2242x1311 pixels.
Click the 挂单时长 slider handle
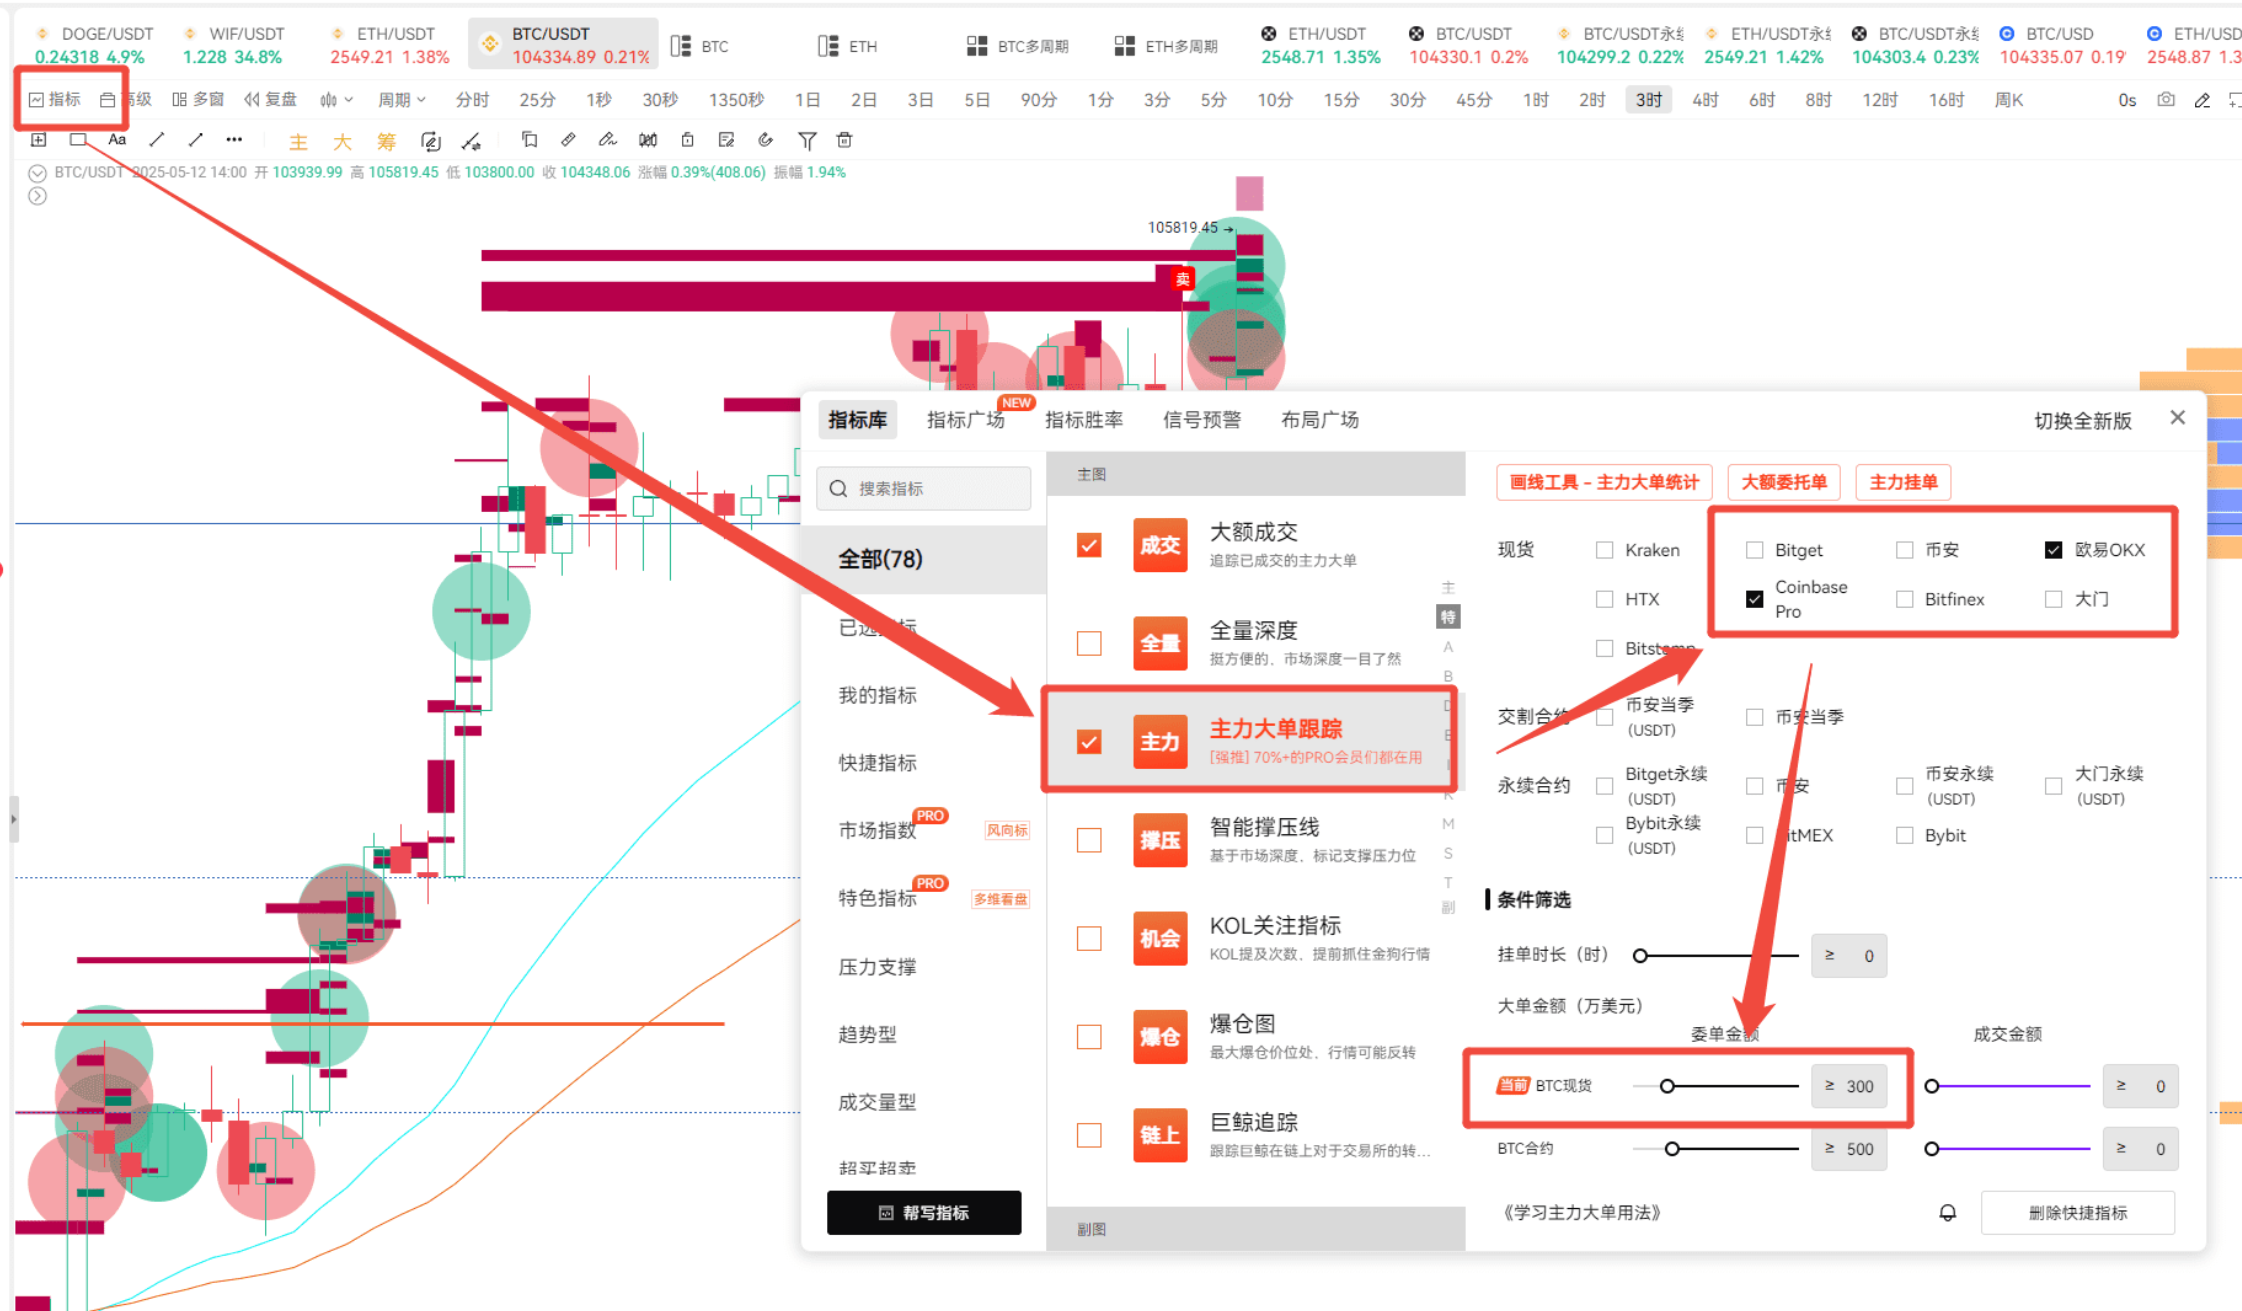1640,956
